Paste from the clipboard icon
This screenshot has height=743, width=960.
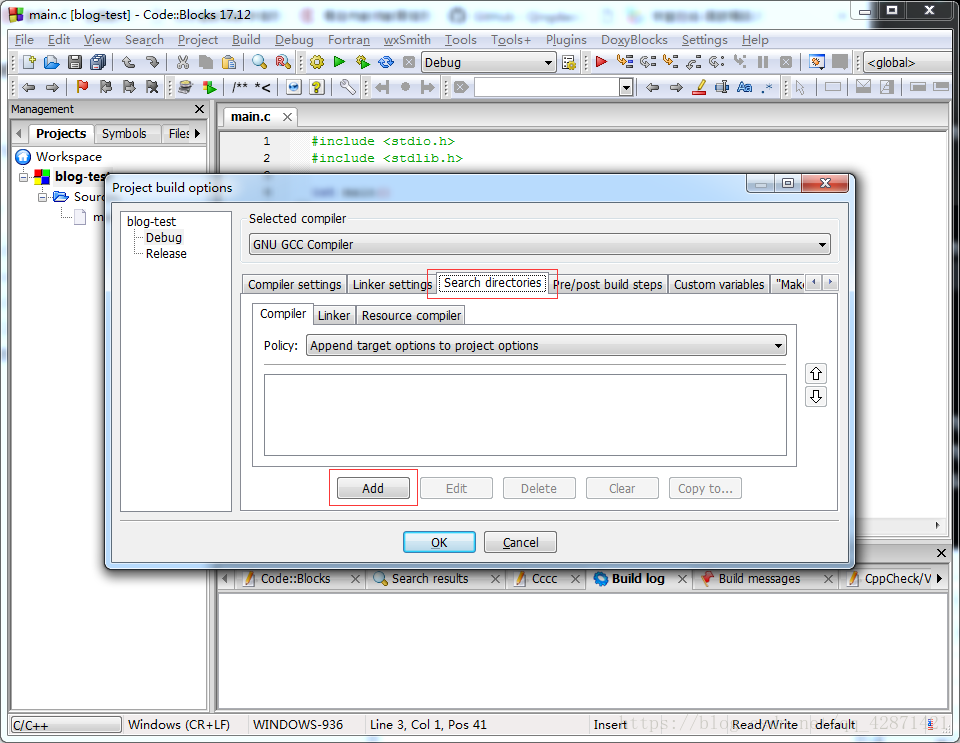(x=228, y=62)
